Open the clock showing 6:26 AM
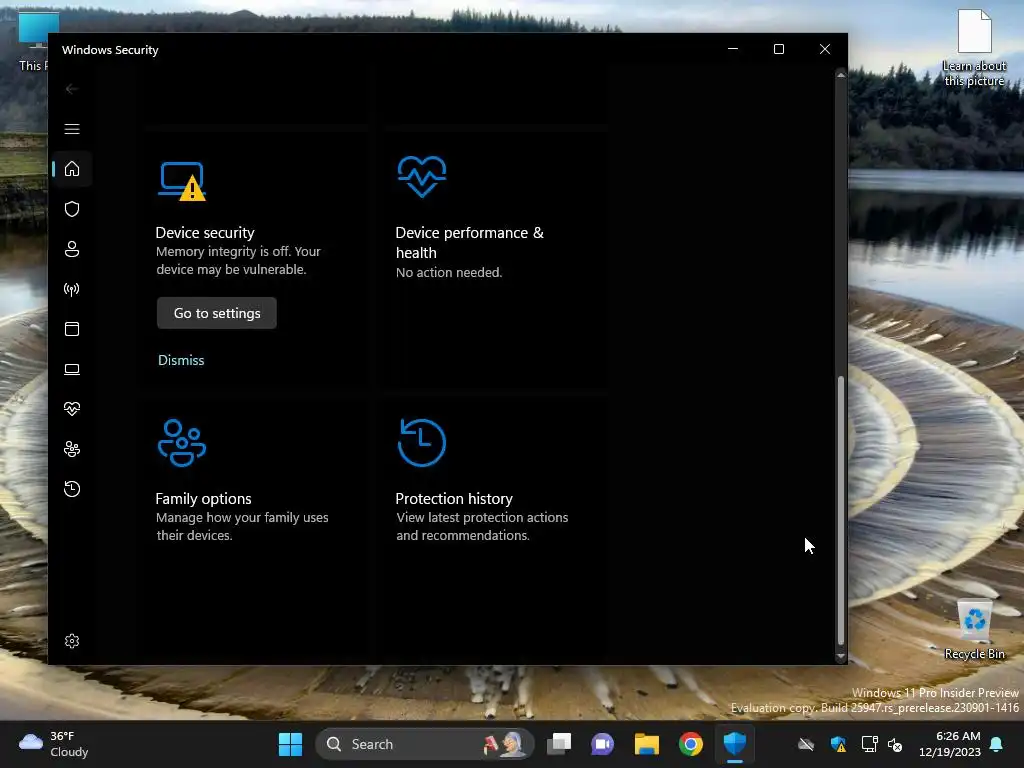The width and height of the screenshot is (1024, 768). pos(950,744)
